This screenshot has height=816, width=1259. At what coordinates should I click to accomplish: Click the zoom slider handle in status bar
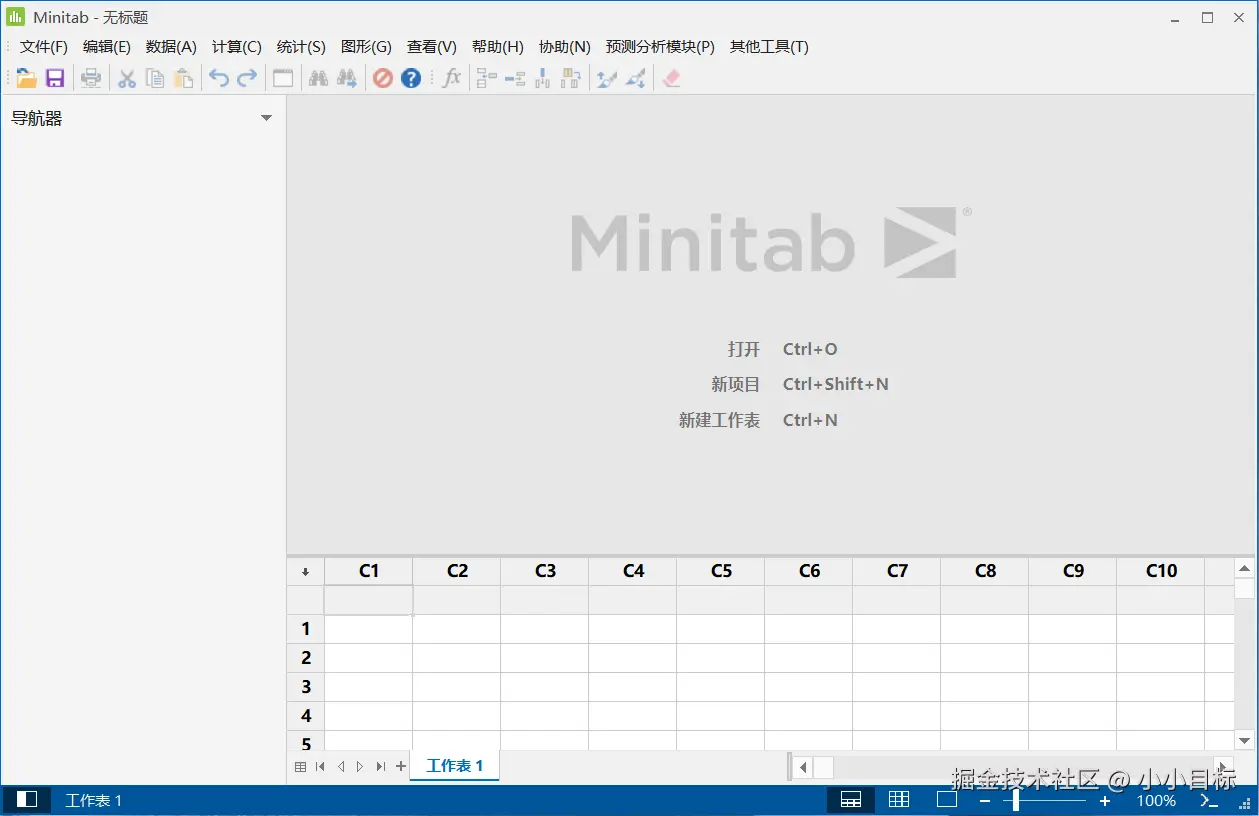click(x=1016, y=800)
